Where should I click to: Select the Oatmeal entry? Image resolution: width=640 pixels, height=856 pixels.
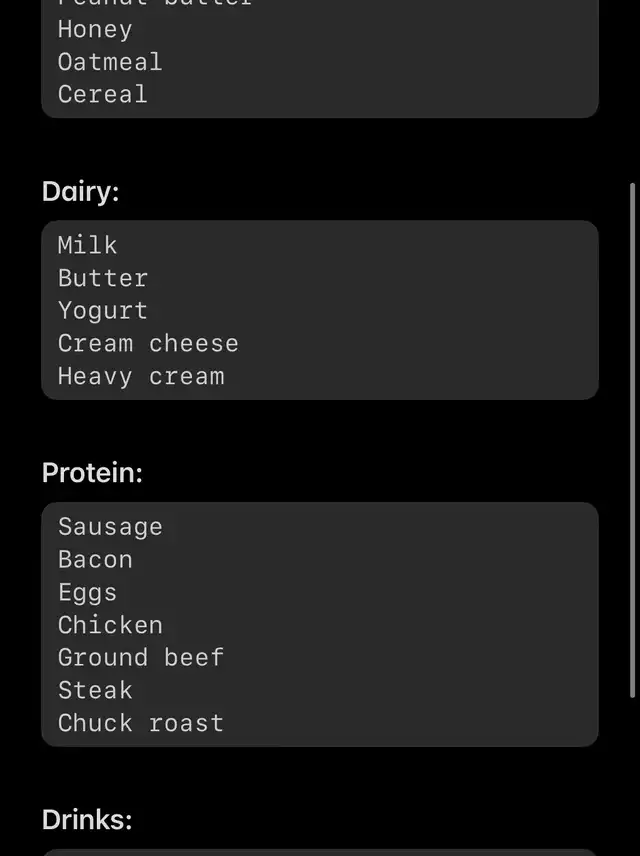click(x=110, y=62)
